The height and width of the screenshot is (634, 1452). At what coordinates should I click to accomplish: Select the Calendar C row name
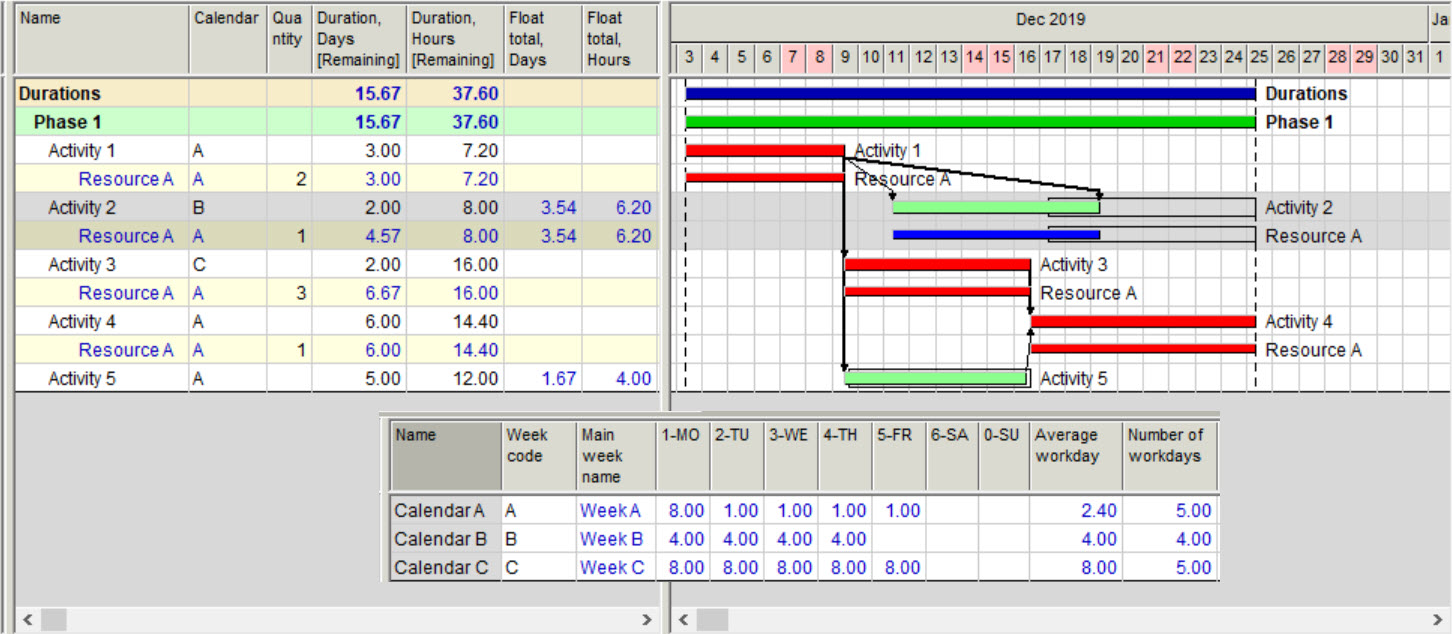[441, 568]
